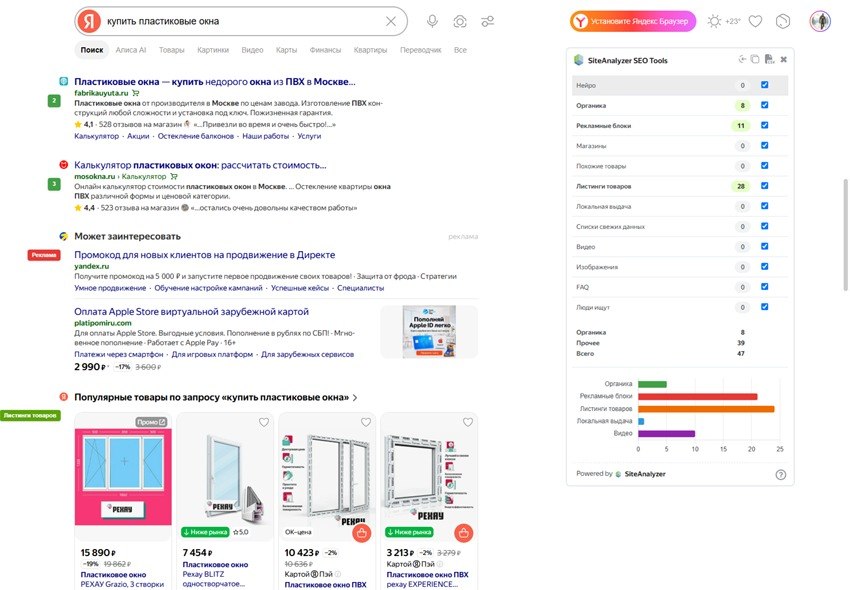Viewport: 850px width, 590px height.
Task: Expand Популярные товары section via chevron
Action: click(x=355, y=397)
